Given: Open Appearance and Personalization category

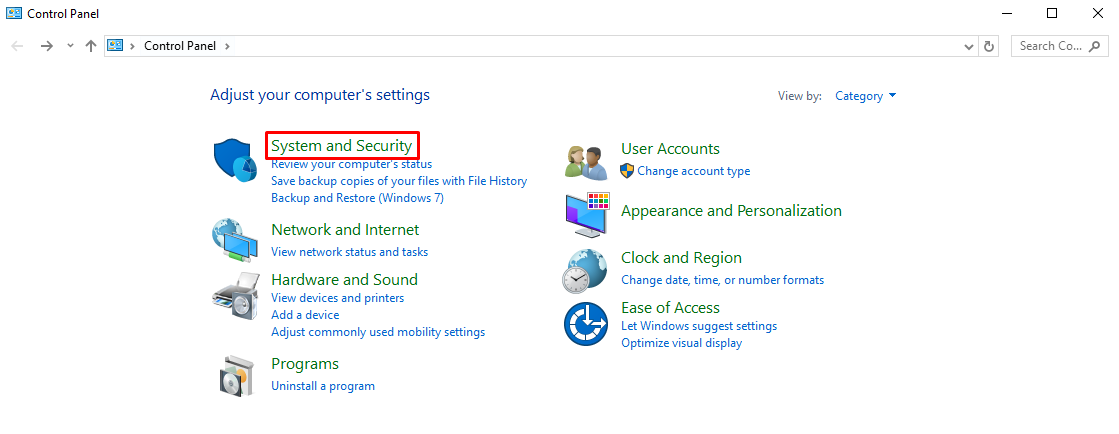Looking at the screenshot, I should tap(731, 211).
